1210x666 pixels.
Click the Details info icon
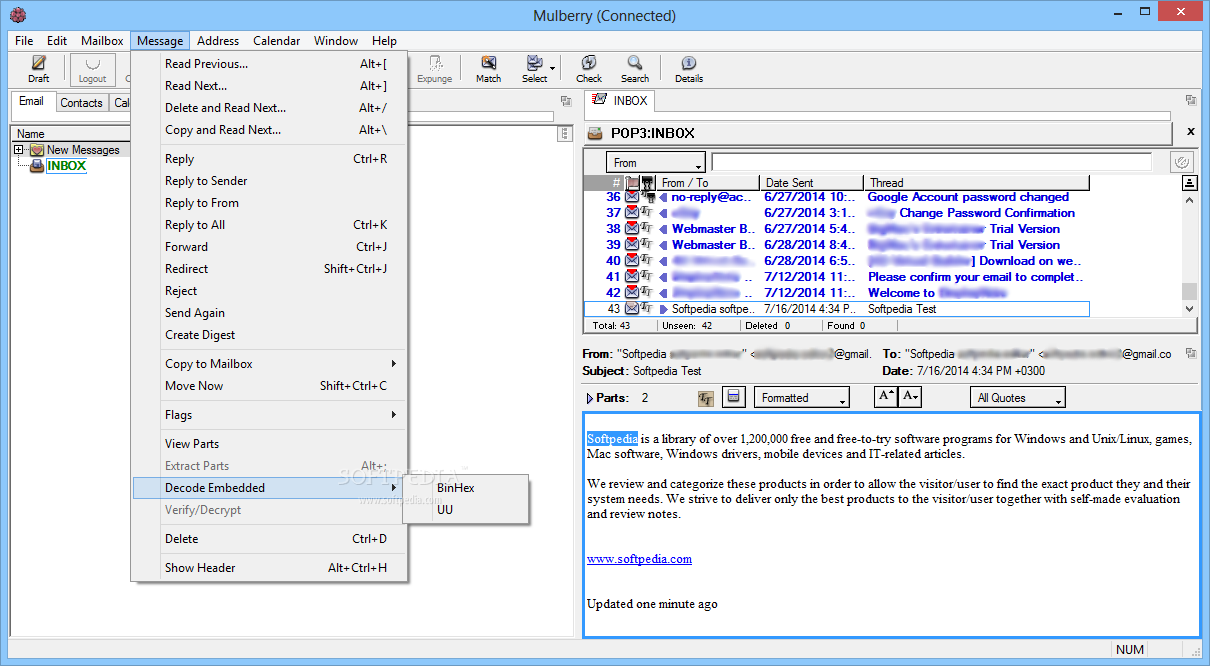(x=688, y=63)
